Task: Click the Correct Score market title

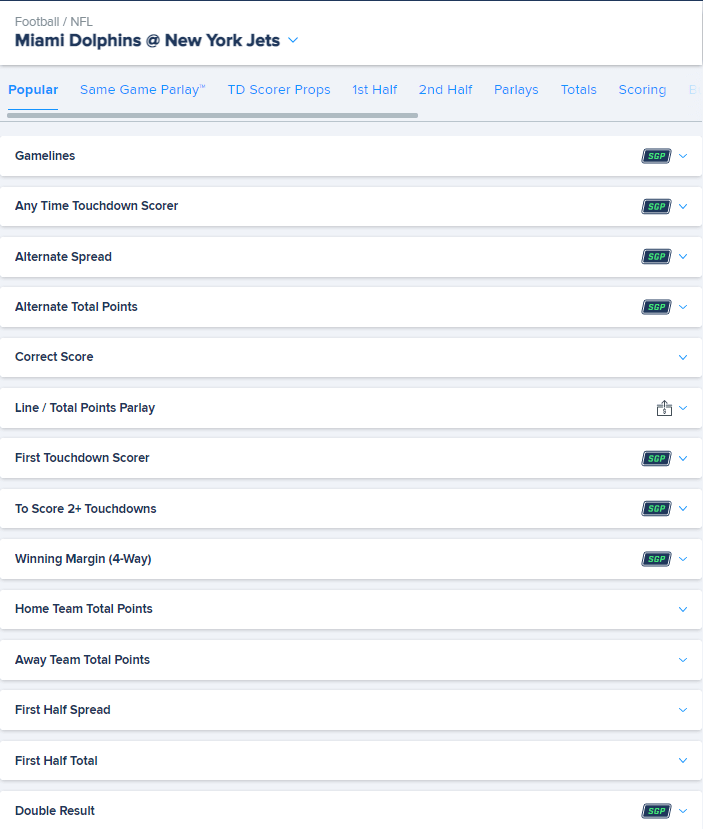Action: coord(54,357)
